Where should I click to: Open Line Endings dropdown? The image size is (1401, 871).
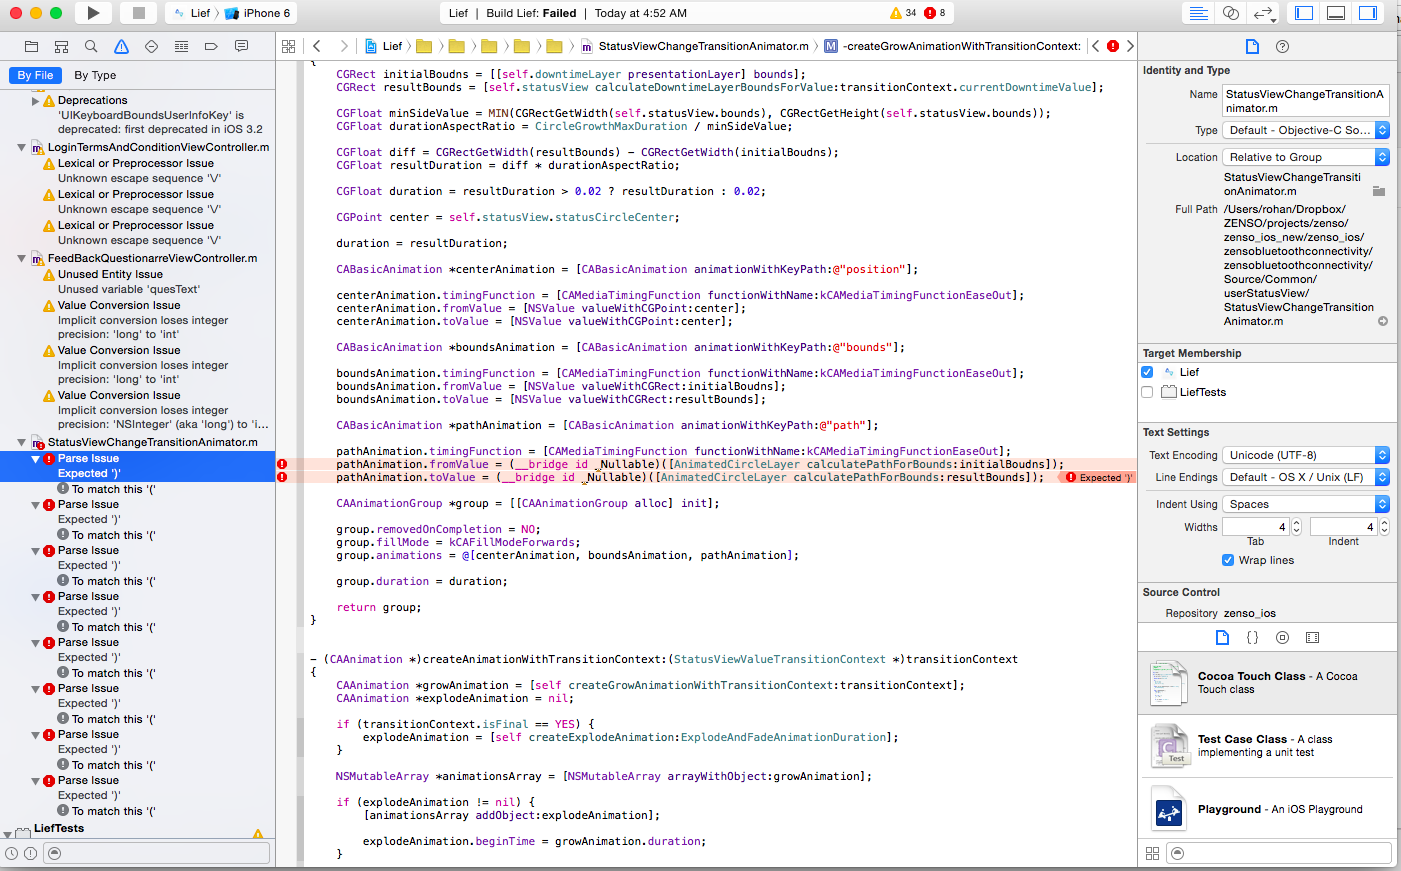[1306, 477]
